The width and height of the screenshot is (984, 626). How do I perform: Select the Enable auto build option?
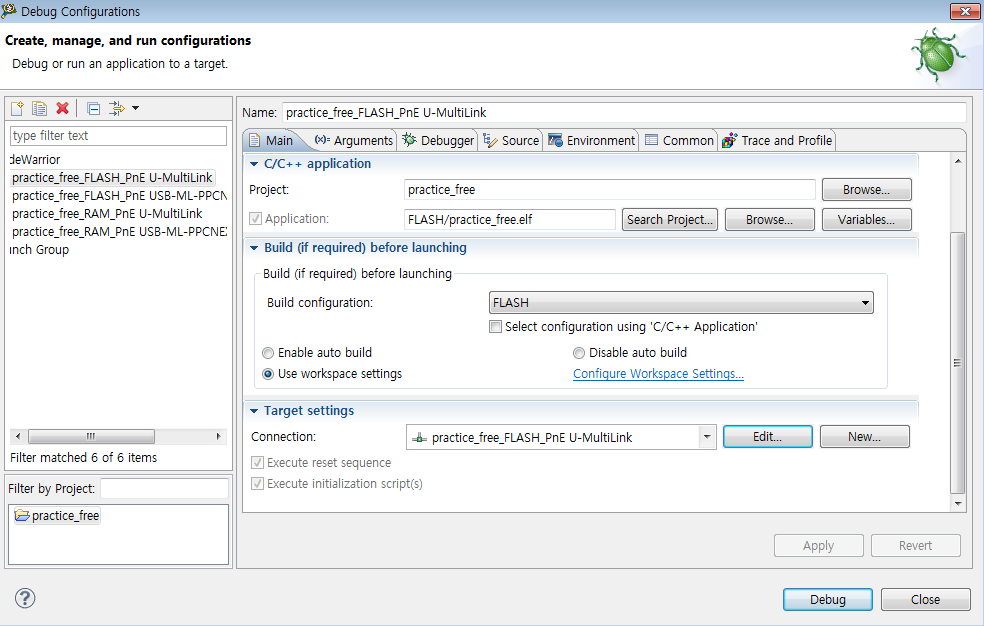[268, 353]
